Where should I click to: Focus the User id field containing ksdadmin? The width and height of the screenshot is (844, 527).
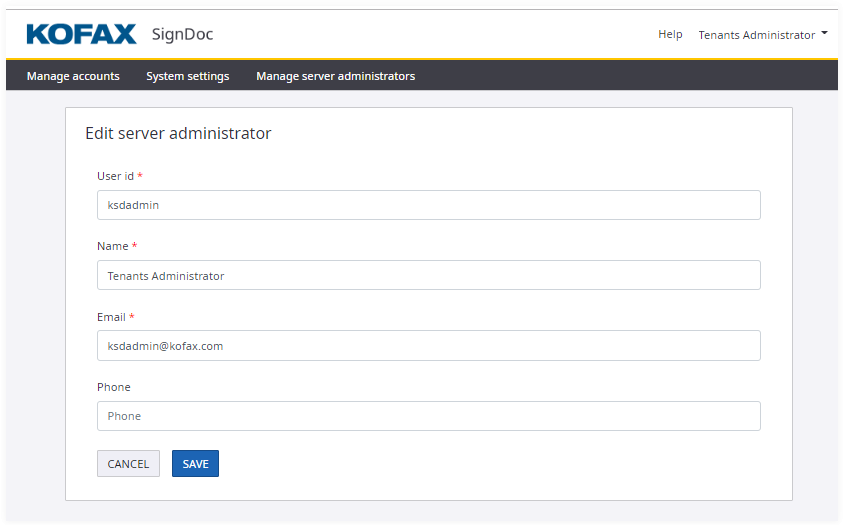point(428,205)
